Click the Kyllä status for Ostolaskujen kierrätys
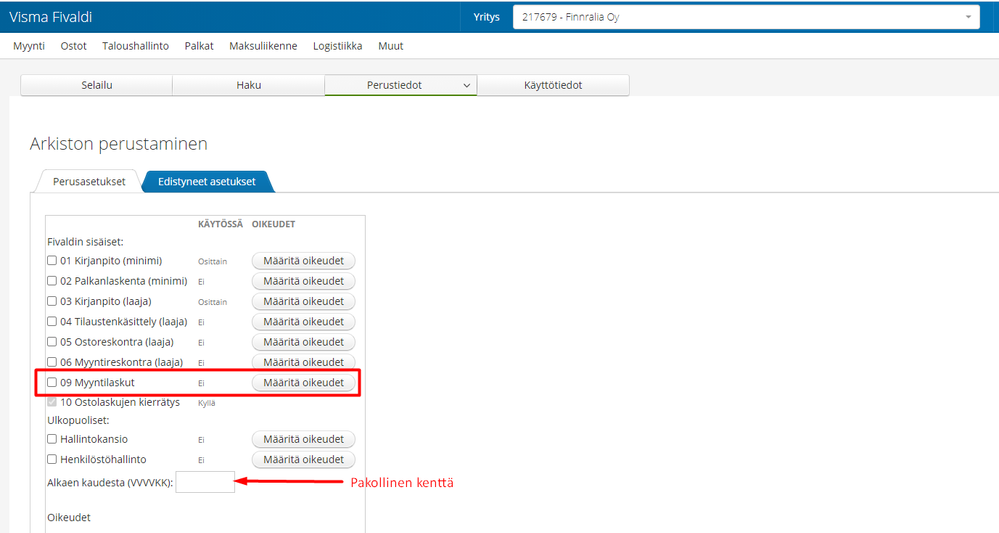 206,403
